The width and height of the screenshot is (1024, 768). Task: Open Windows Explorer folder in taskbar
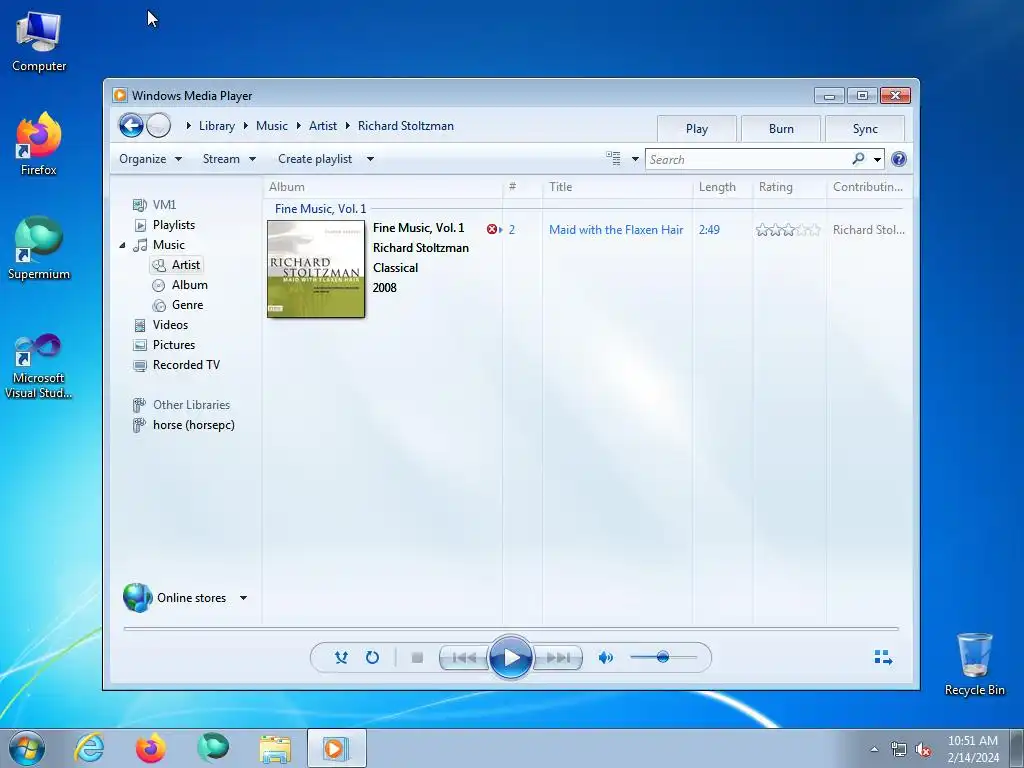pos(275,748)
